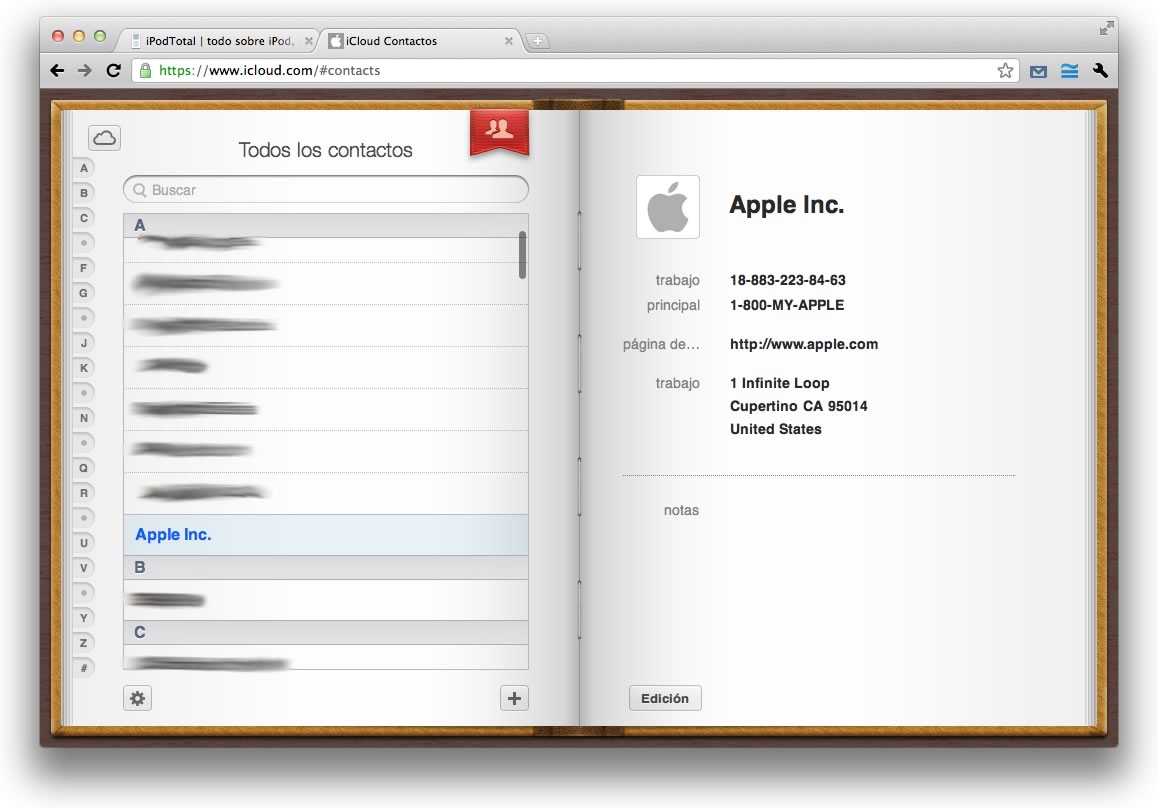1158x808 pixels.
Task: Jump to letter R in the index
Action: point(83,493)
